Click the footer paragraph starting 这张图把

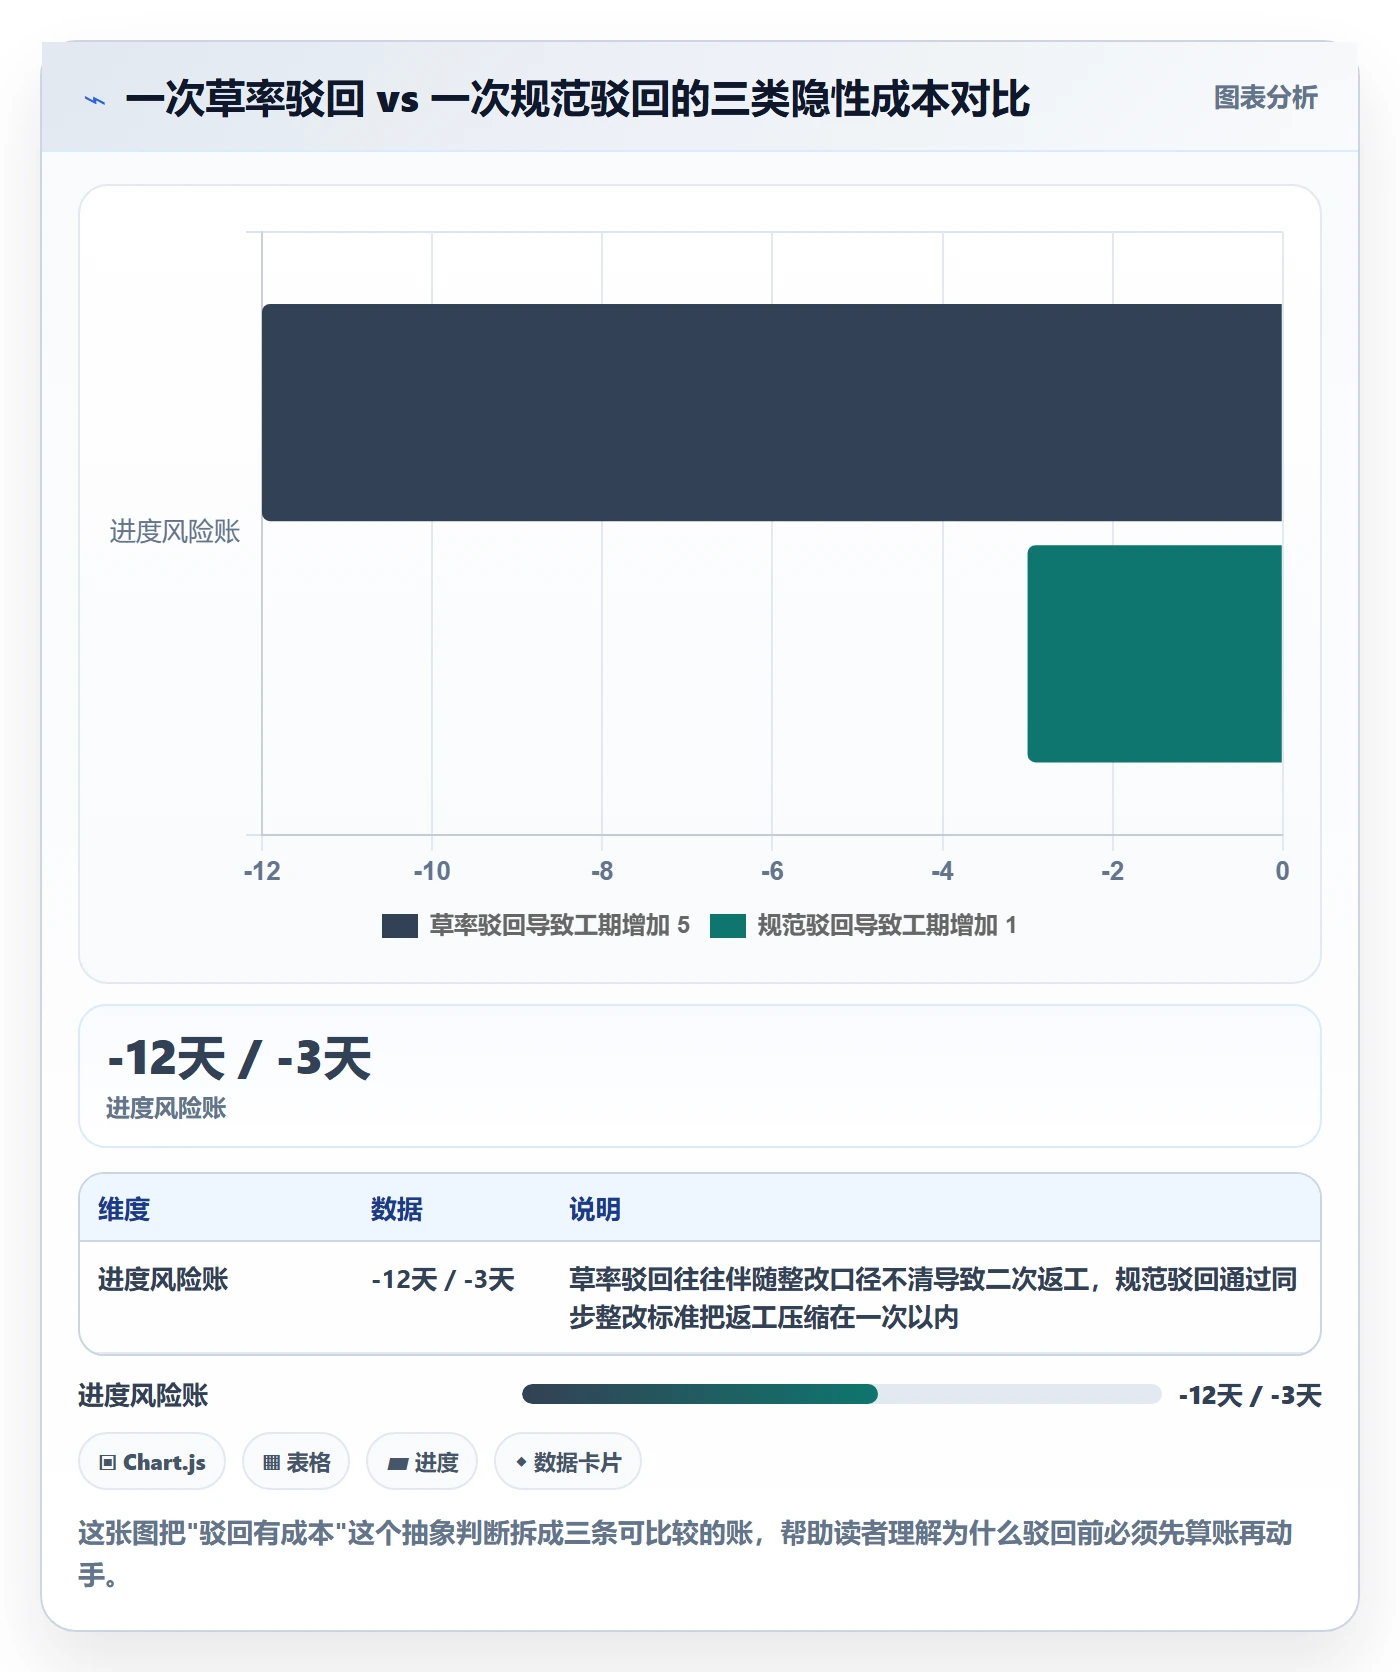coord(686,1553)
